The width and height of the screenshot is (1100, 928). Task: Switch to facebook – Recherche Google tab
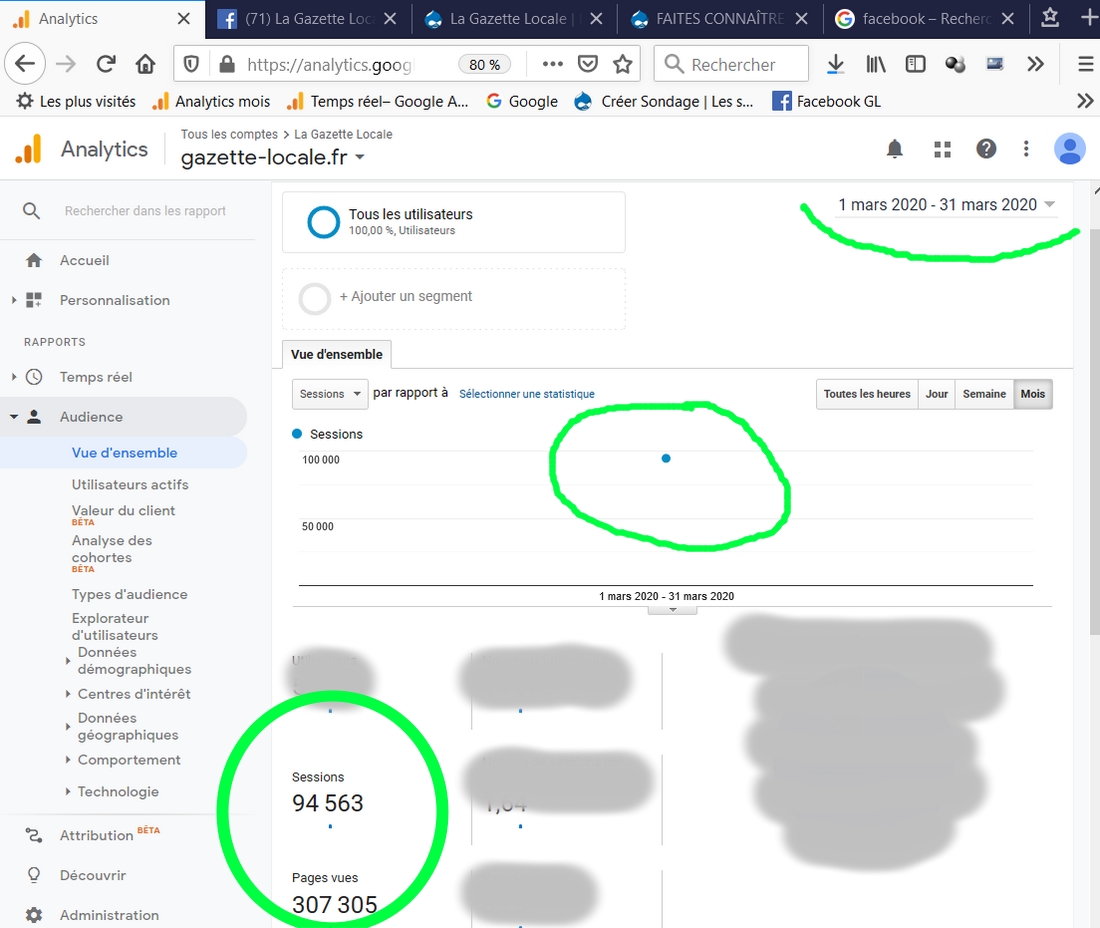pos(925,19)
